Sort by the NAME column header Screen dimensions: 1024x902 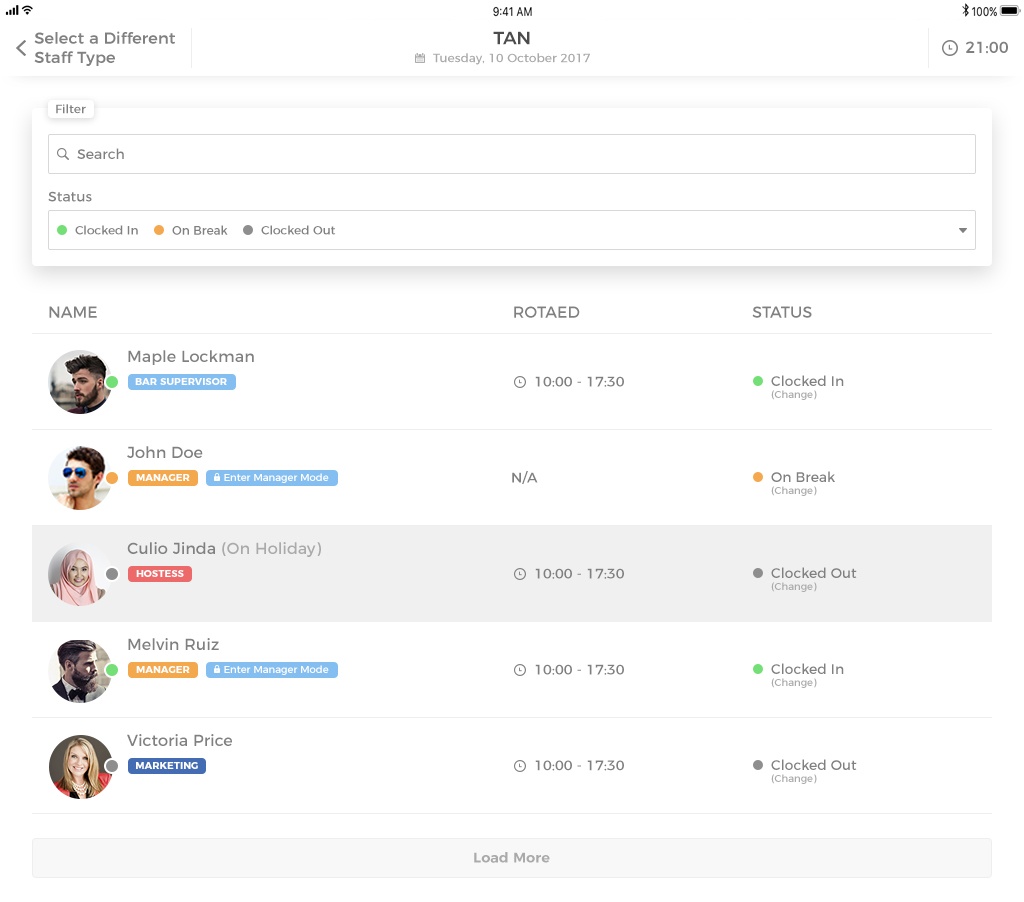point(73,312)
